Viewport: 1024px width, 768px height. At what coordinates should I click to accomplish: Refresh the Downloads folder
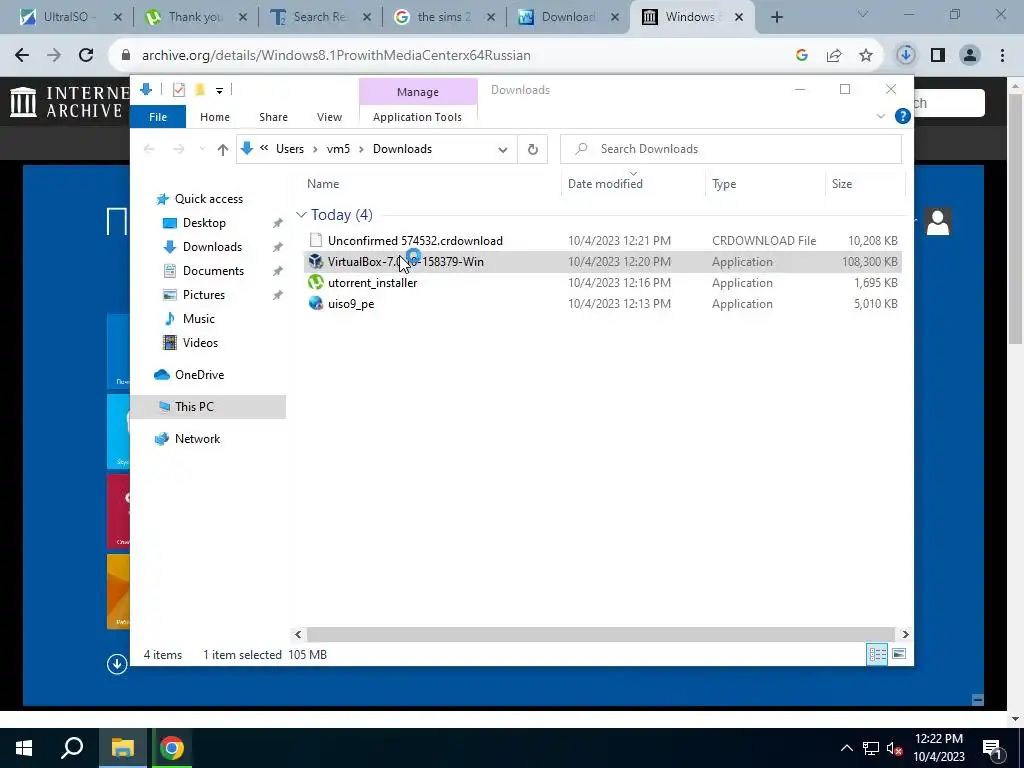tap(533, 150)
